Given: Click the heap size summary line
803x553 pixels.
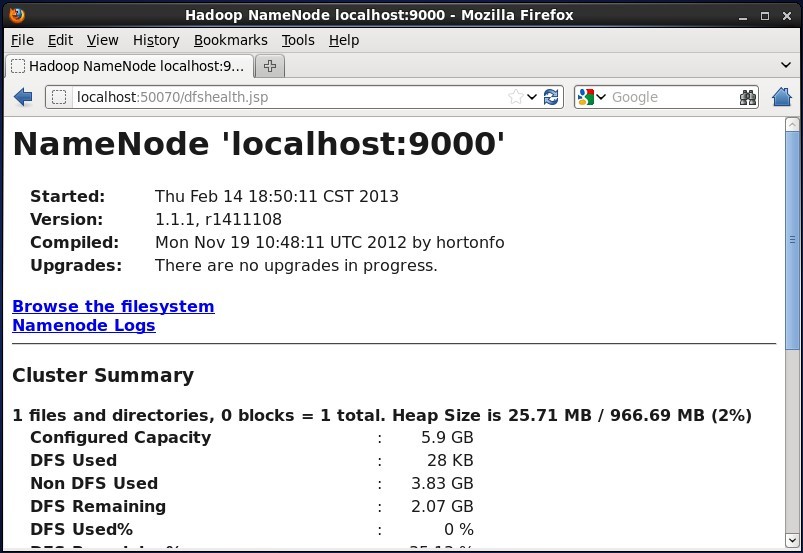Looking at the screenshot, I should [382, 415].
